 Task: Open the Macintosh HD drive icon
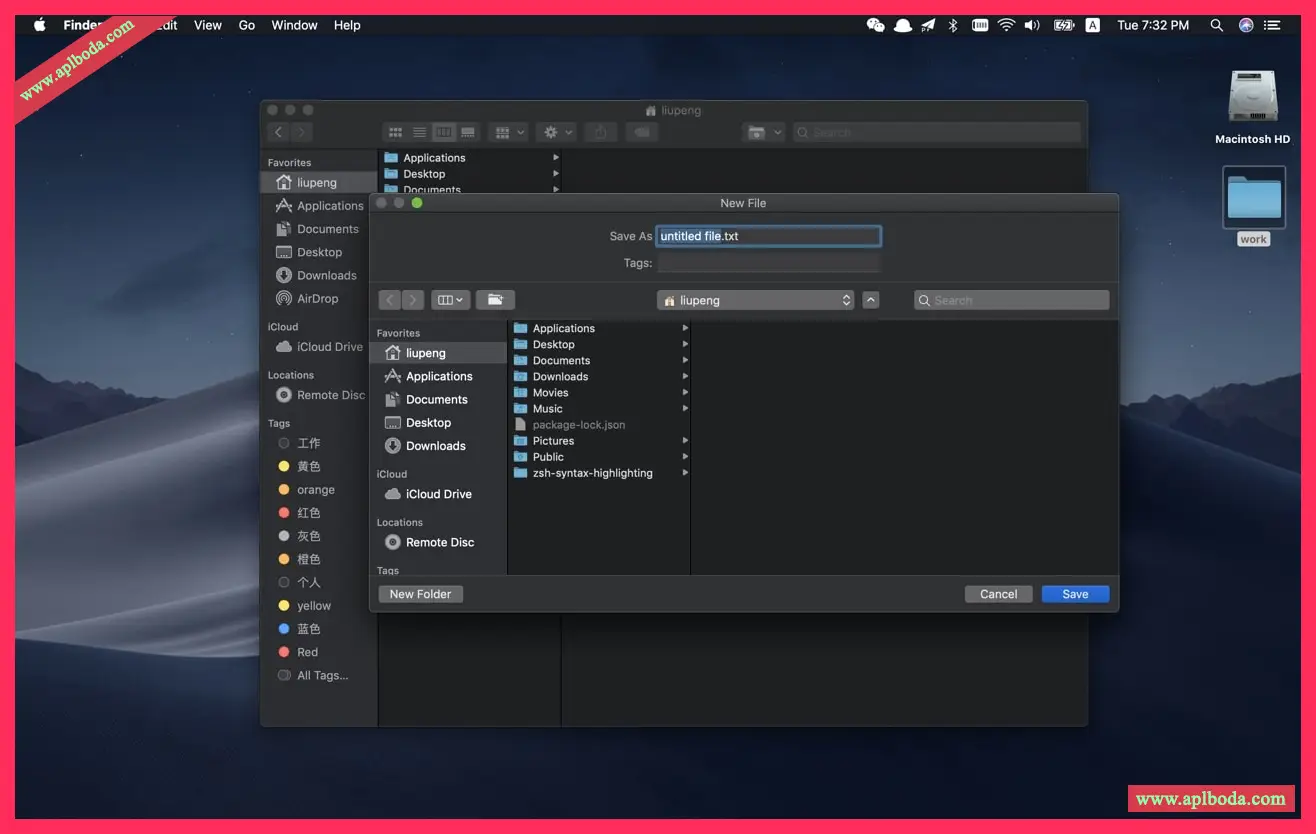coord(1252,98)
